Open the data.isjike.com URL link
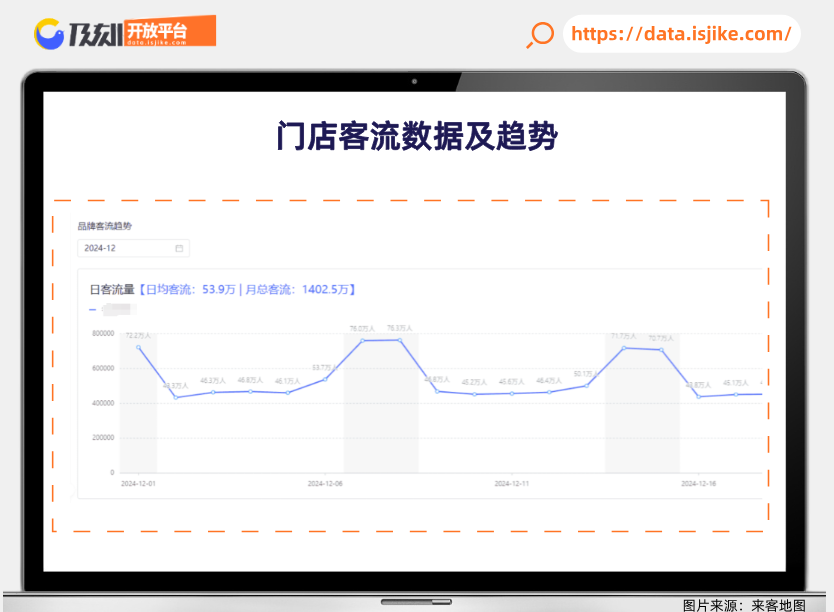Viewport: 834px width, 612px height. 680,34
